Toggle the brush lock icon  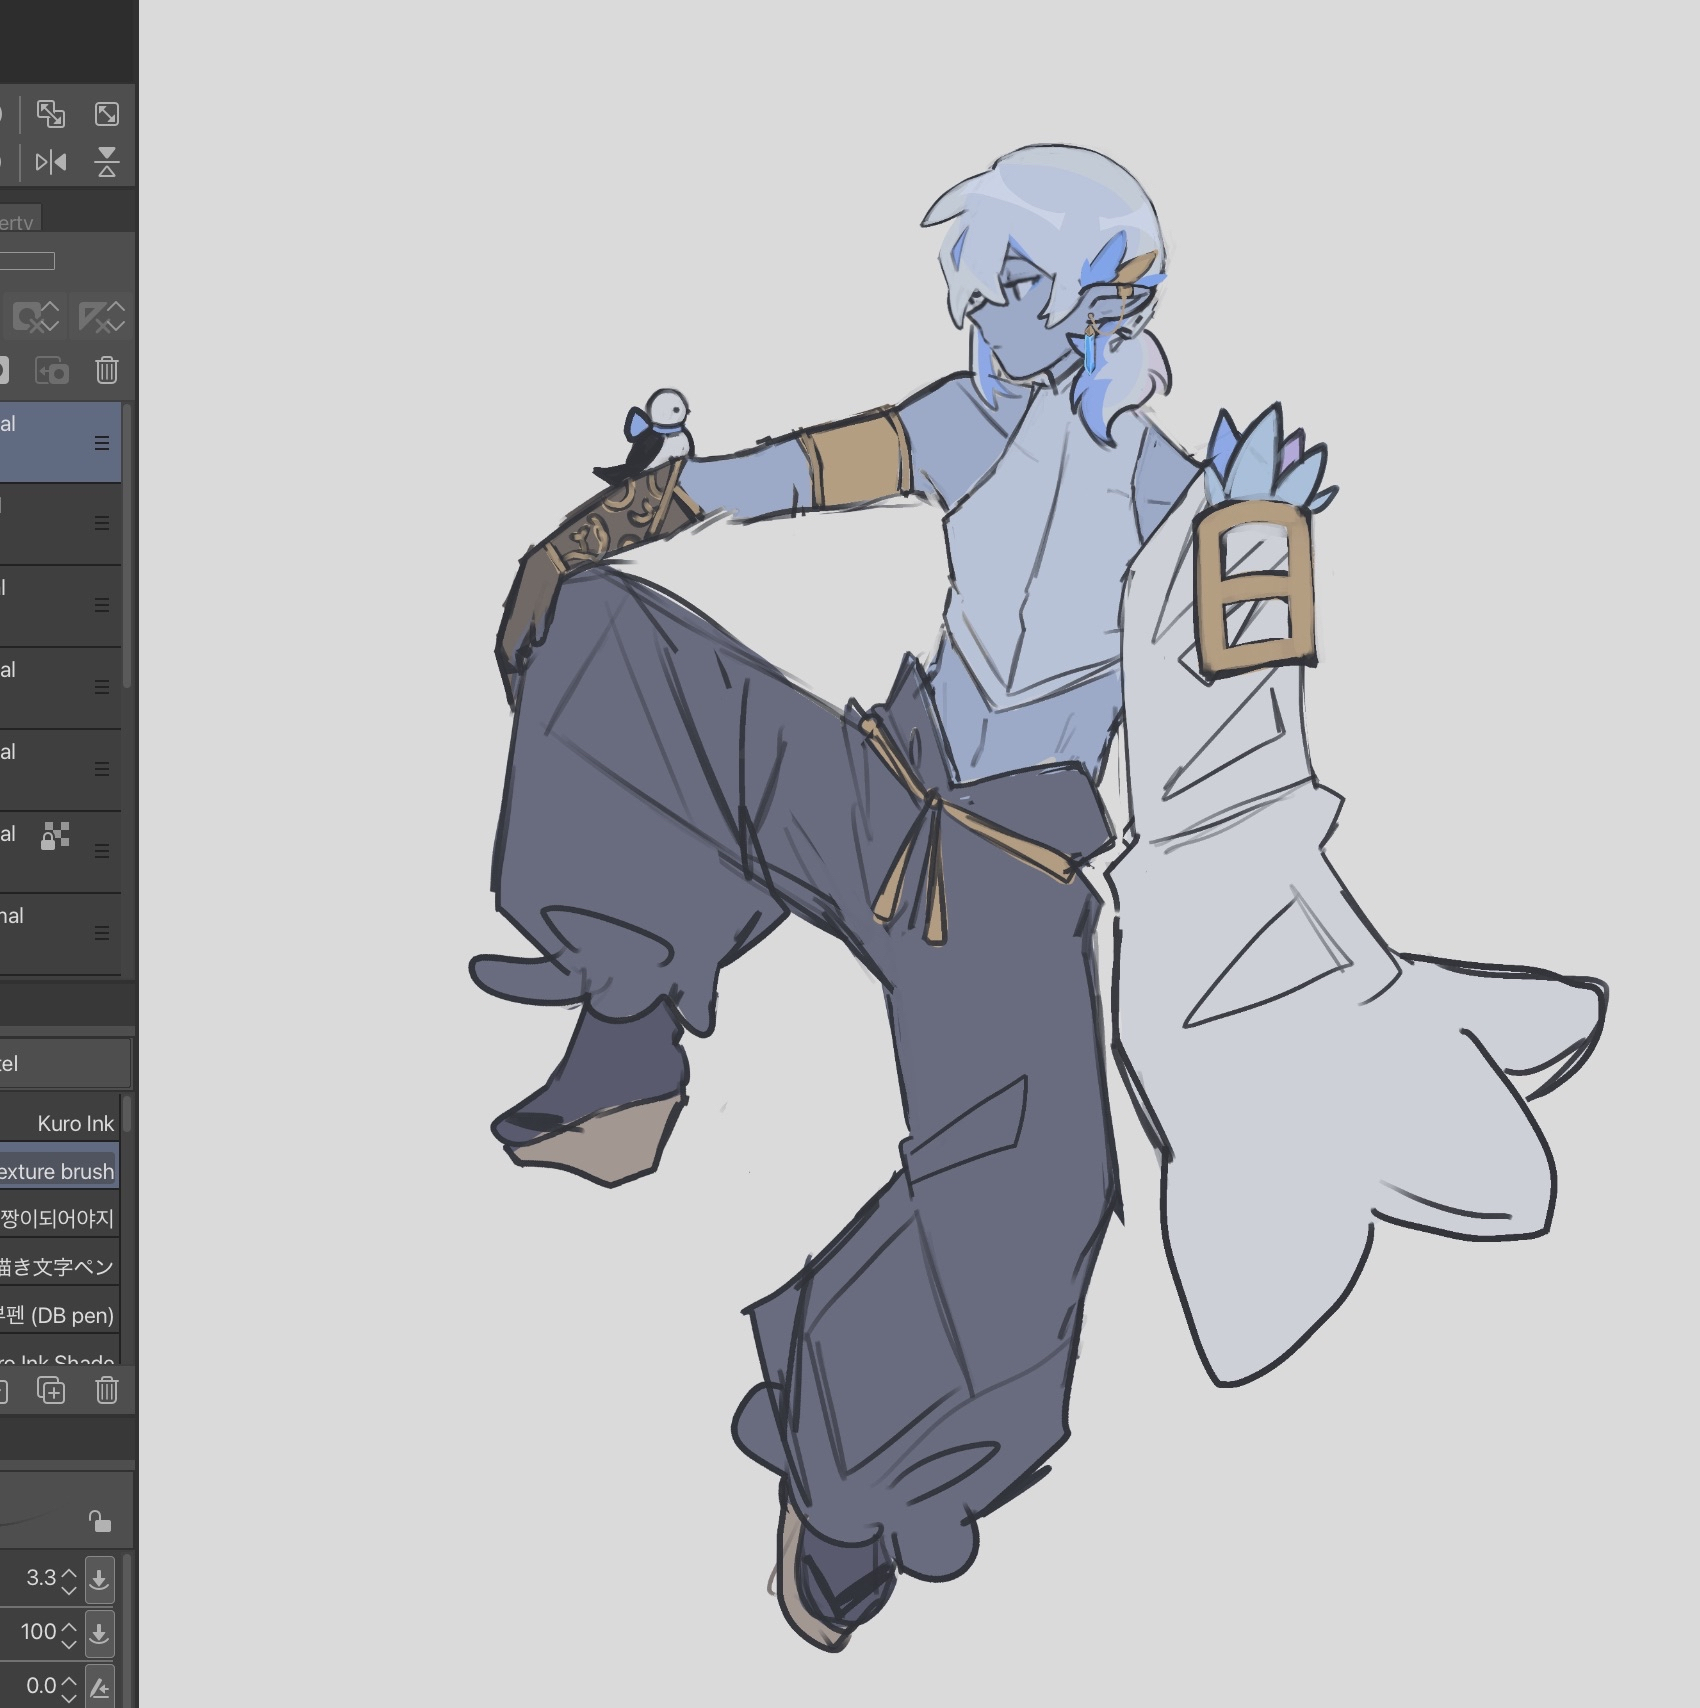coord(99,1521)
